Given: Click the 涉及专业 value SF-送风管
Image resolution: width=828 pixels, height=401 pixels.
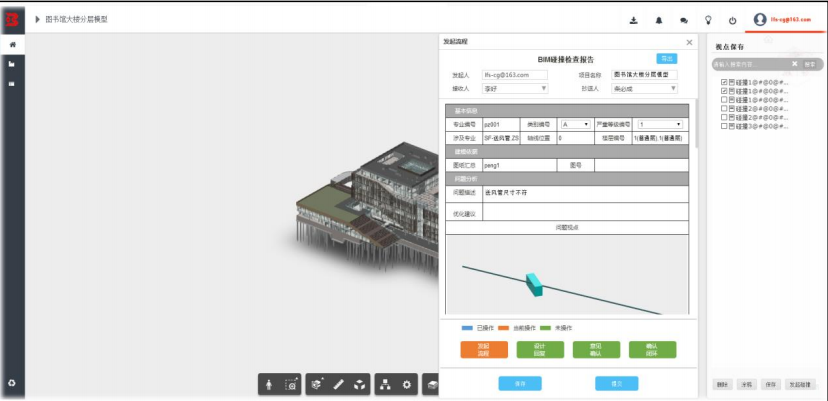Looking at the screenshot, I should point(501,138).
